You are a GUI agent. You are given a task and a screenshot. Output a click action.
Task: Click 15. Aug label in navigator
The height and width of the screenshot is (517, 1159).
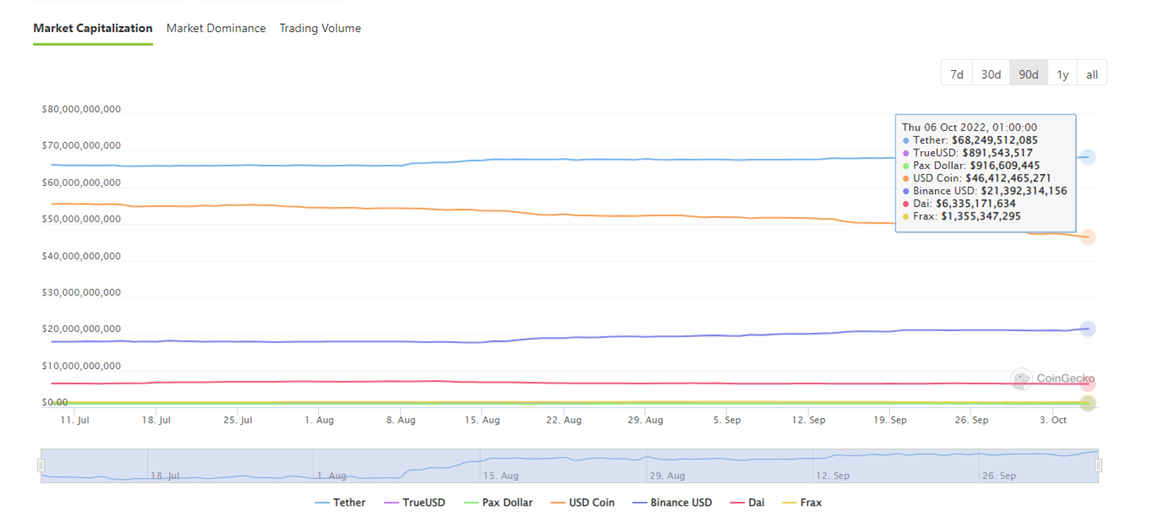(x=499, y=476)
